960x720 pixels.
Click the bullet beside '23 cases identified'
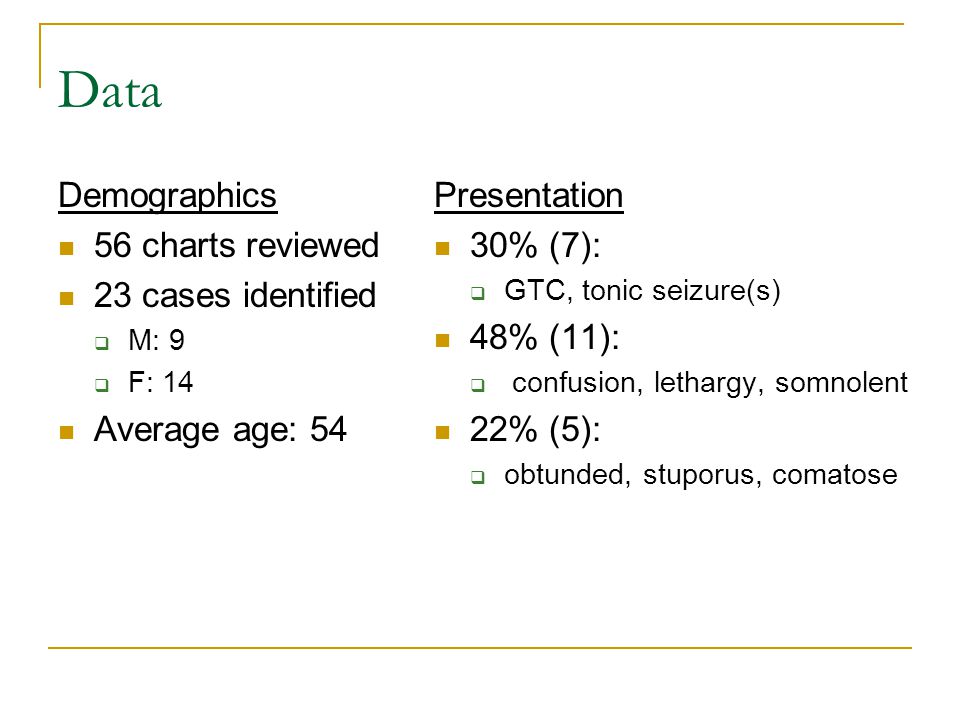tap(67, 298)
